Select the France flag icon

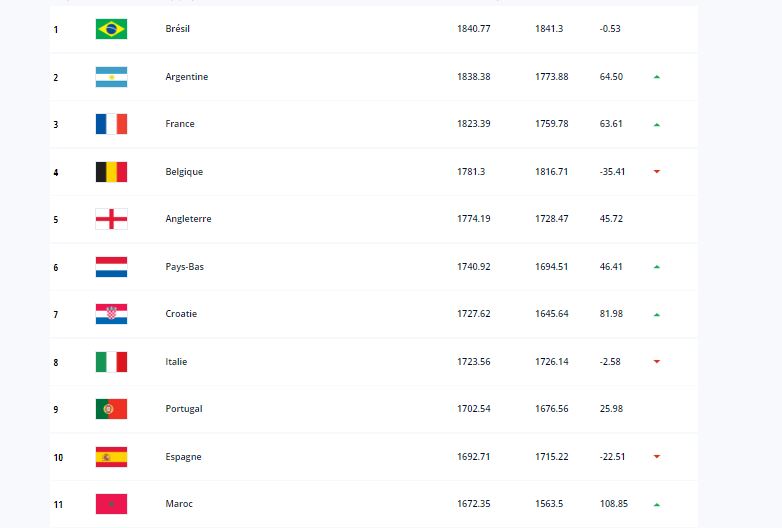pyautogui.click(x=111, y=124)
